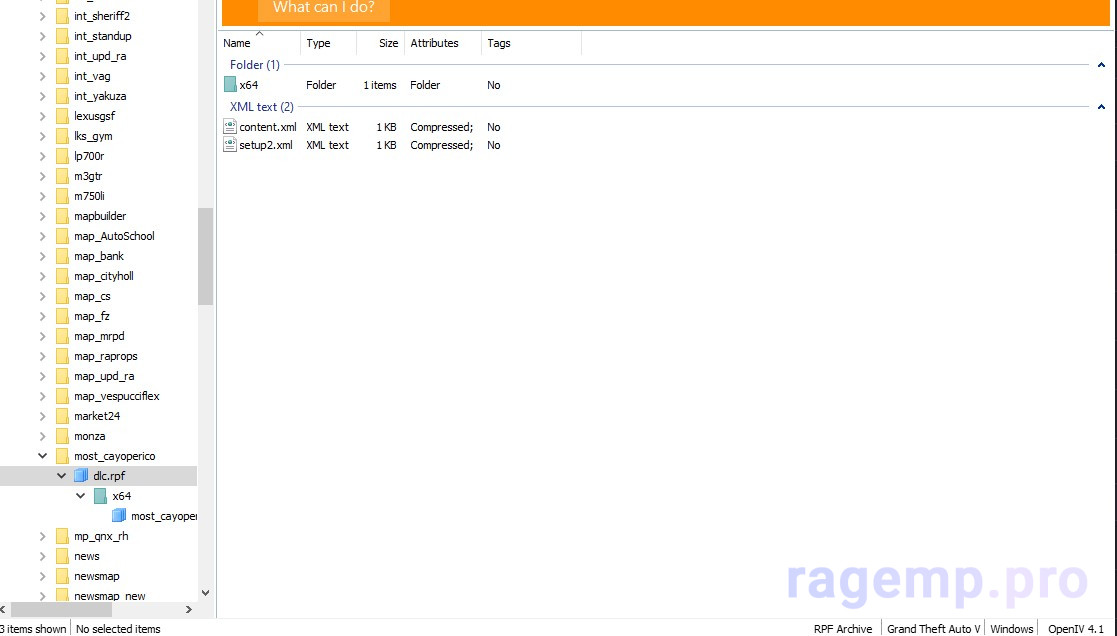Select content.xml file icon
Image resolution: width=1117 pixels, height=636 pixels.
coord(230,127)
